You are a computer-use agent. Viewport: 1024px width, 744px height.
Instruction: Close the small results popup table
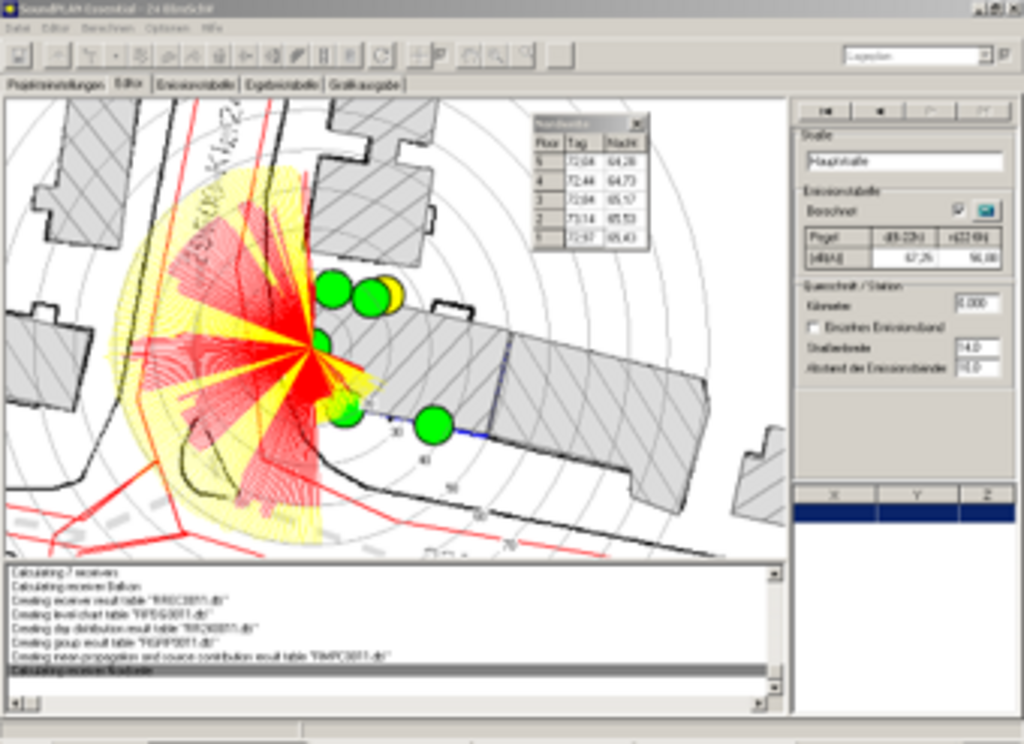click(637, 124)
